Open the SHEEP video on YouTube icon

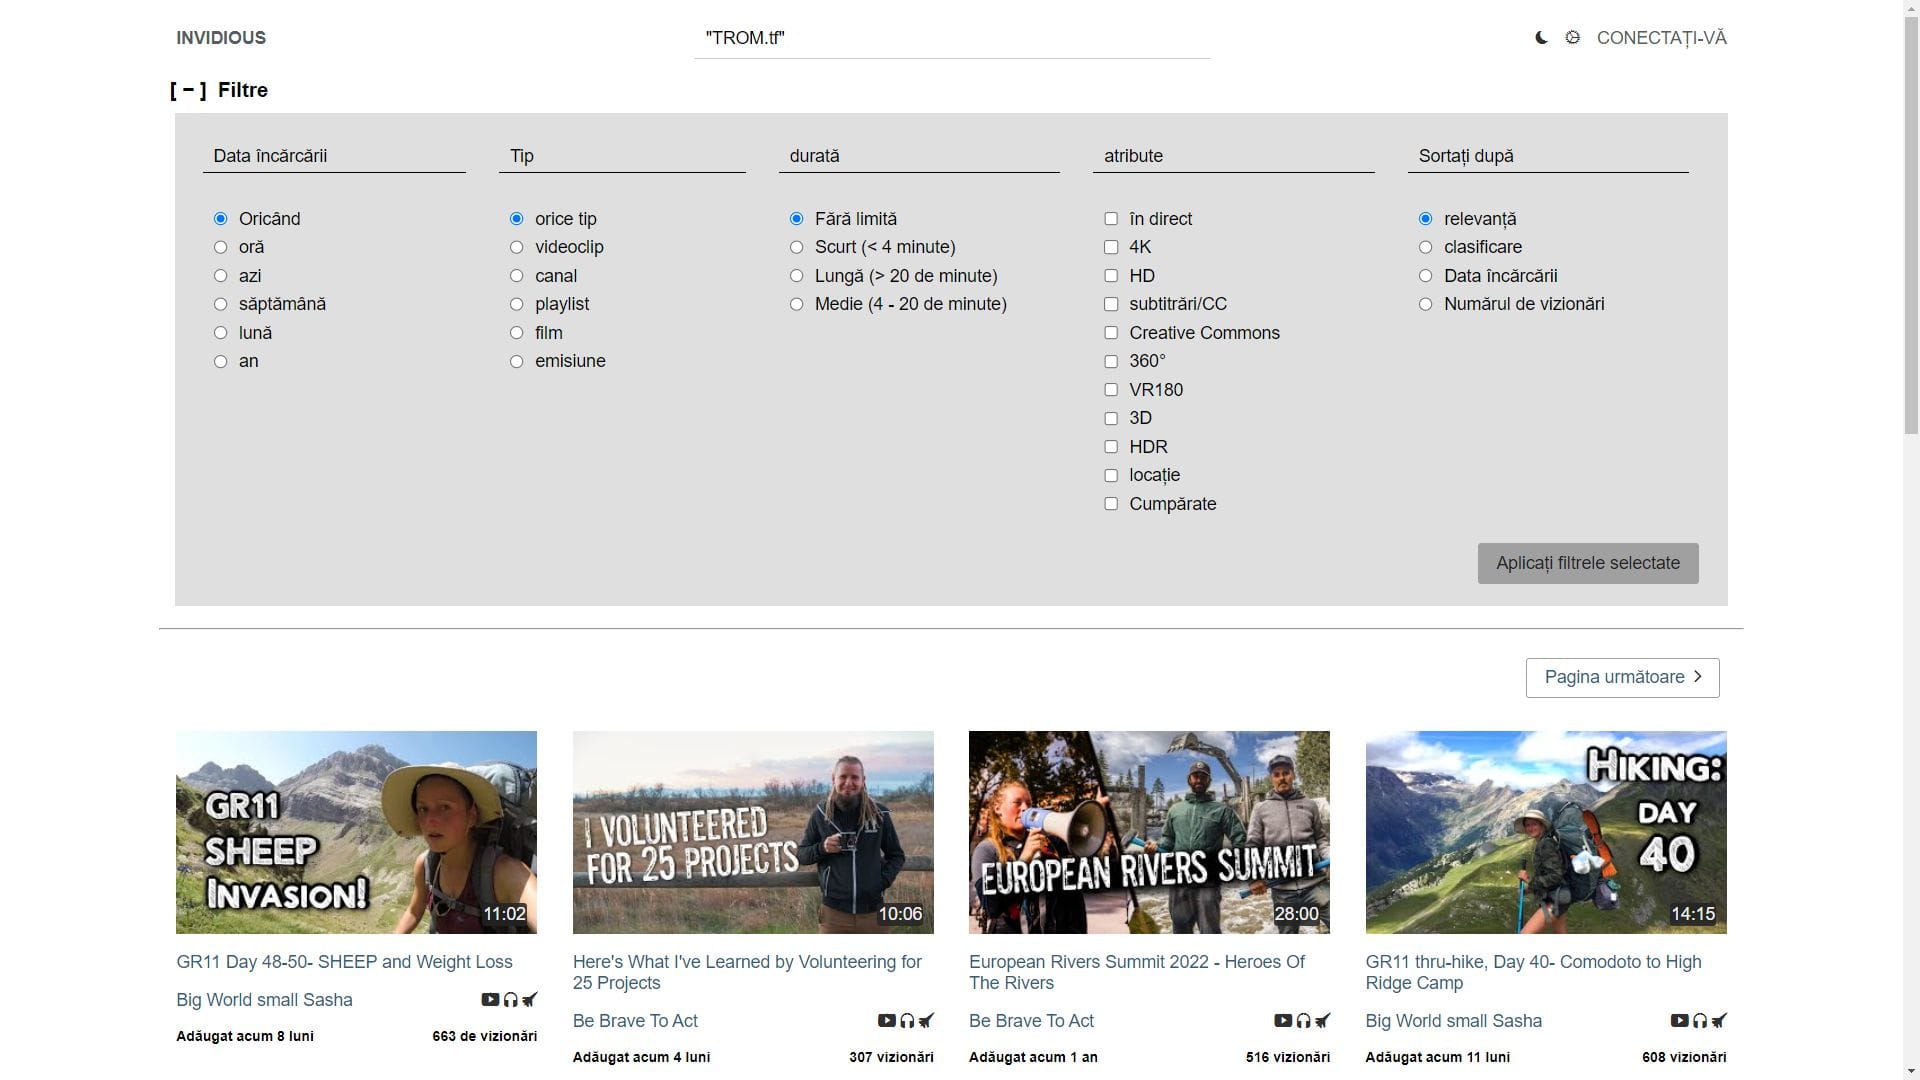click(490, 1000)
